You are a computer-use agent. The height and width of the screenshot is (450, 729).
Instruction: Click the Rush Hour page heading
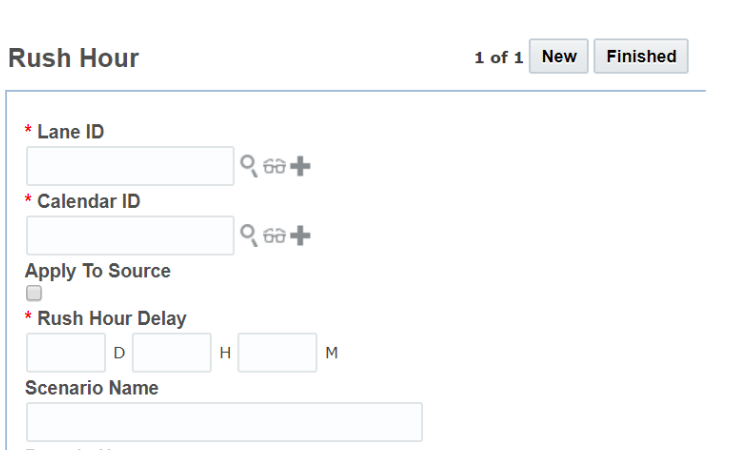tap(74, 59)
